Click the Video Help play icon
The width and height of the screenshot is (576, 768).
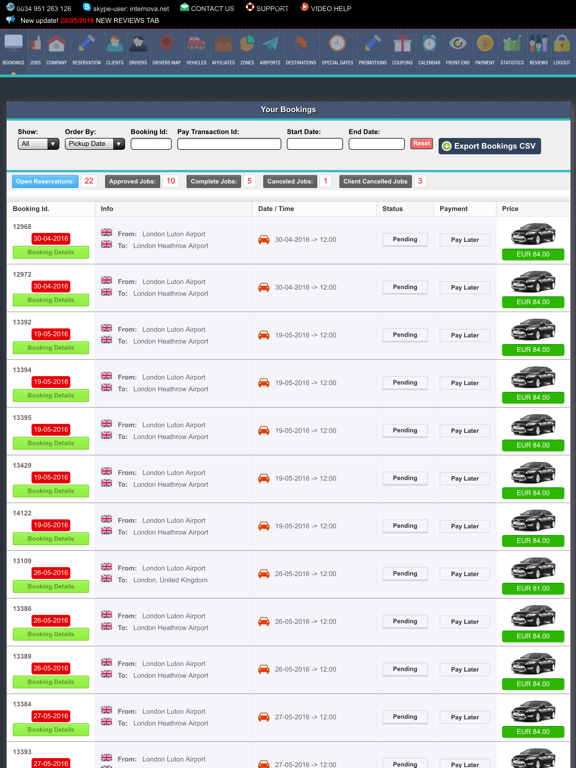click(304, 7)
